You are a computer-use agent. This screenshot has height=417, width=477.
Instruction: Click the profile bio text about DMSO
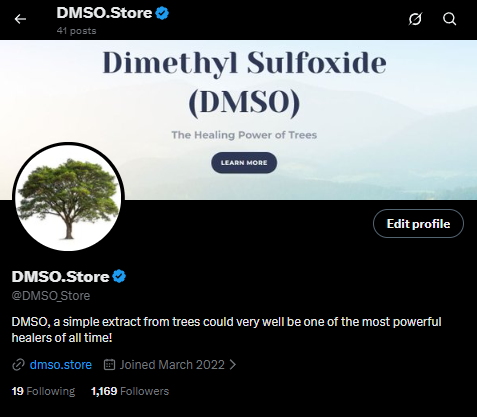click(x=227, y=330)
